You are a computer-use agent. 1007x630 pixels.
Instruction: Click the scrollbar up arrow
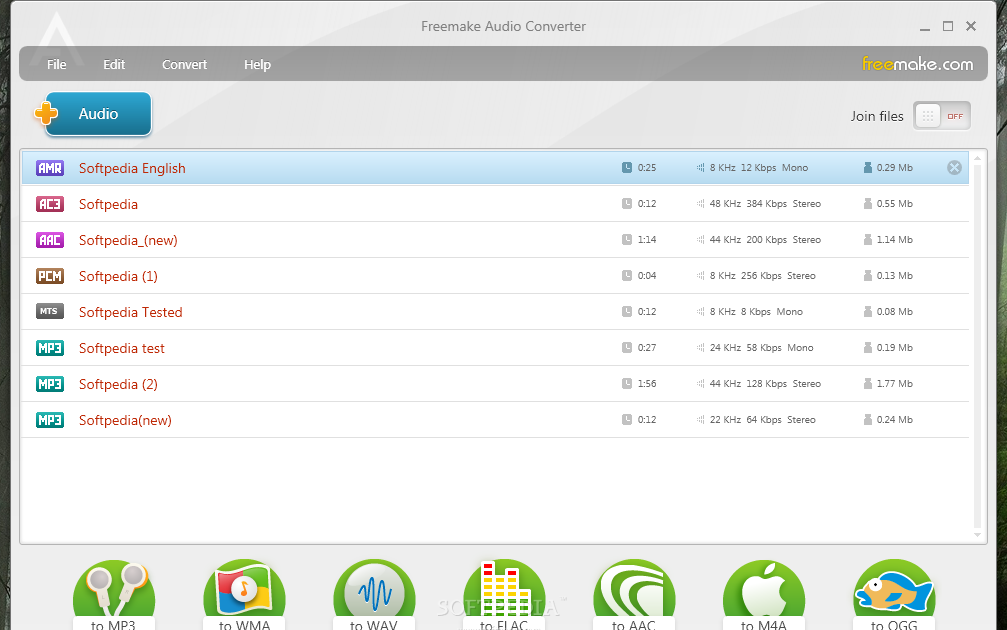977,157
